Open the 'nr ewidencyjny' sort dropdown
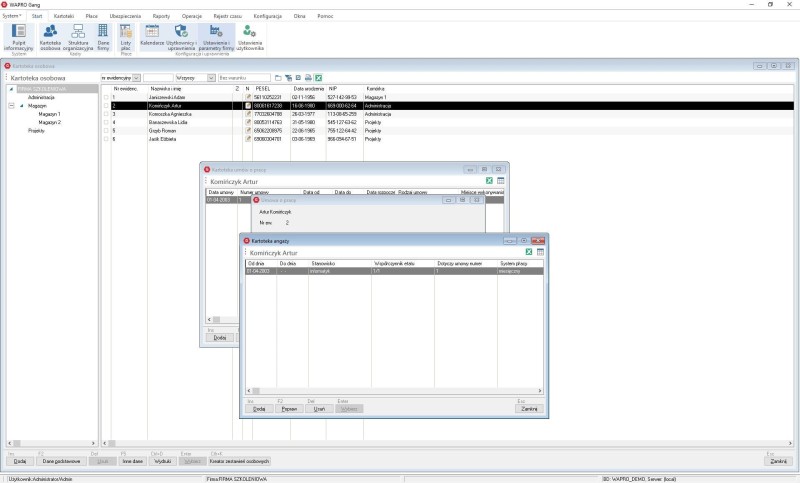 tap(136, 77)
